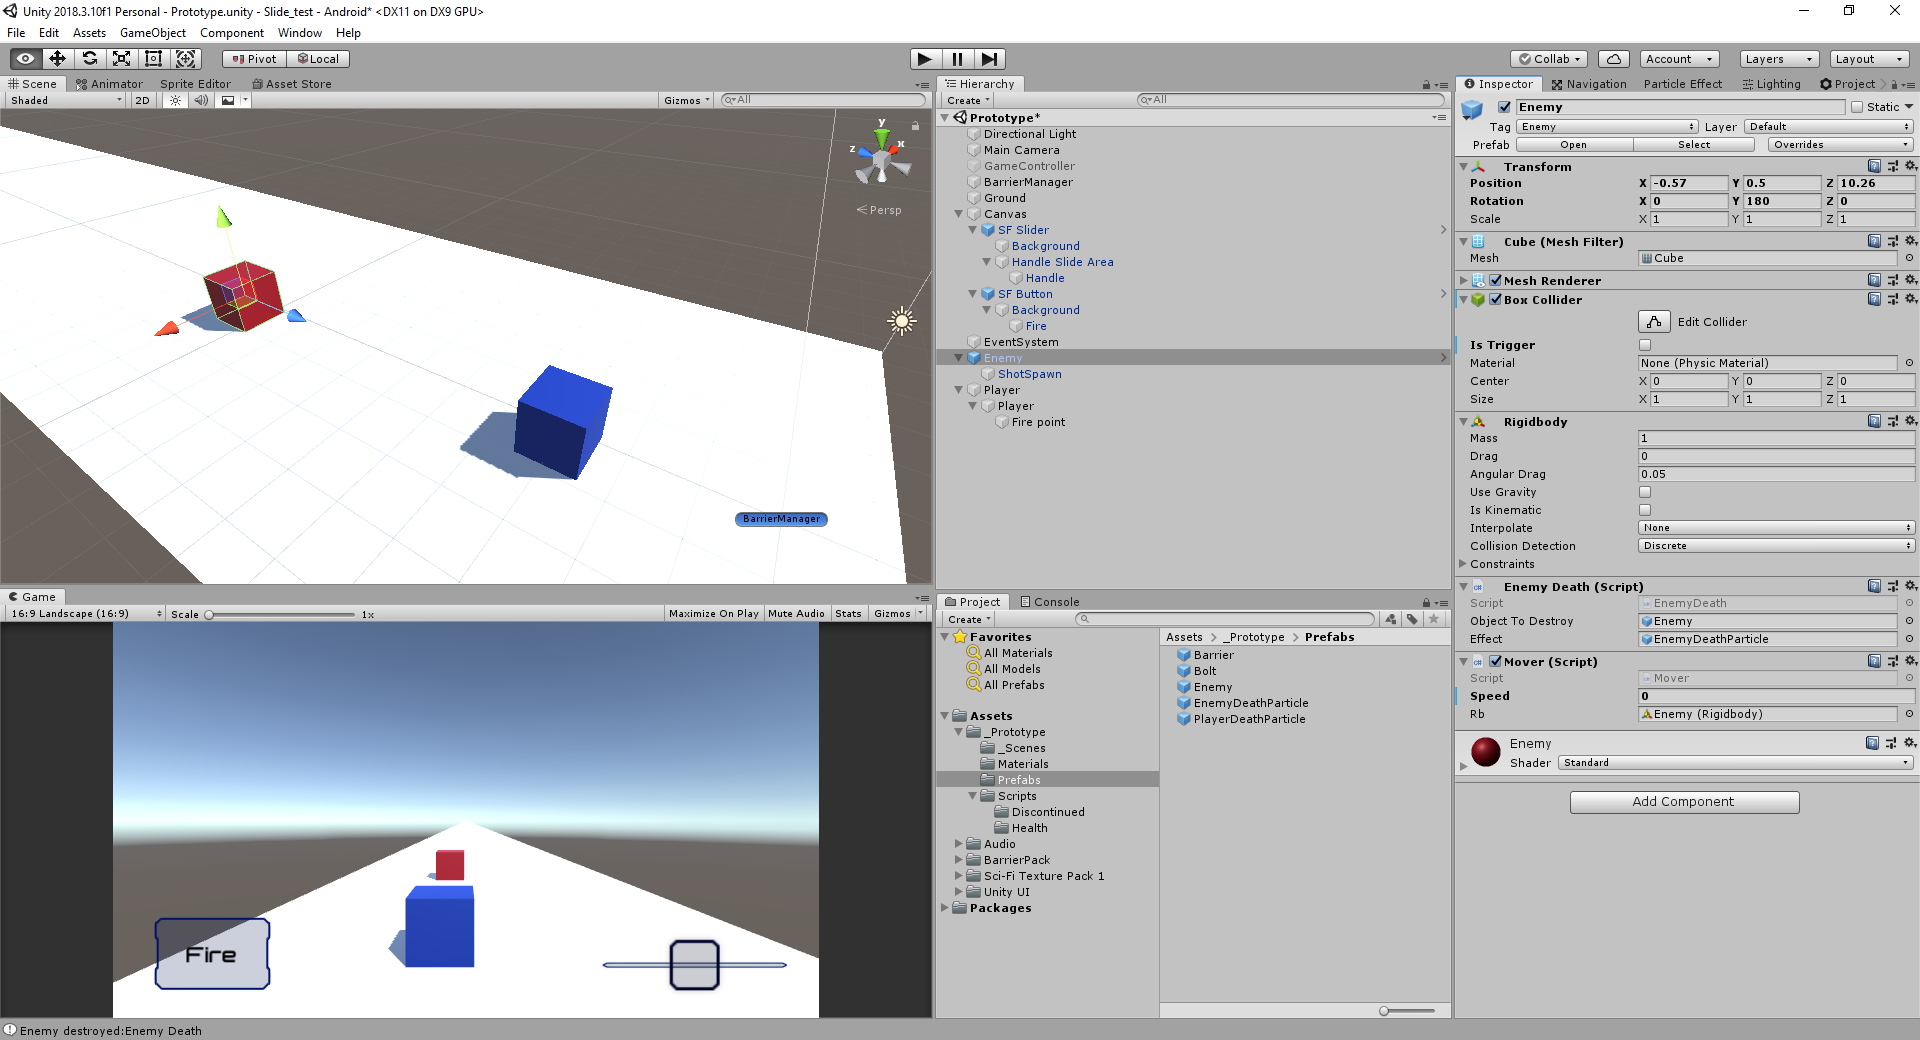This screenshot has height=1040, width=1920.
Task: Open the Window menu
Action: [x=300, y=33]
